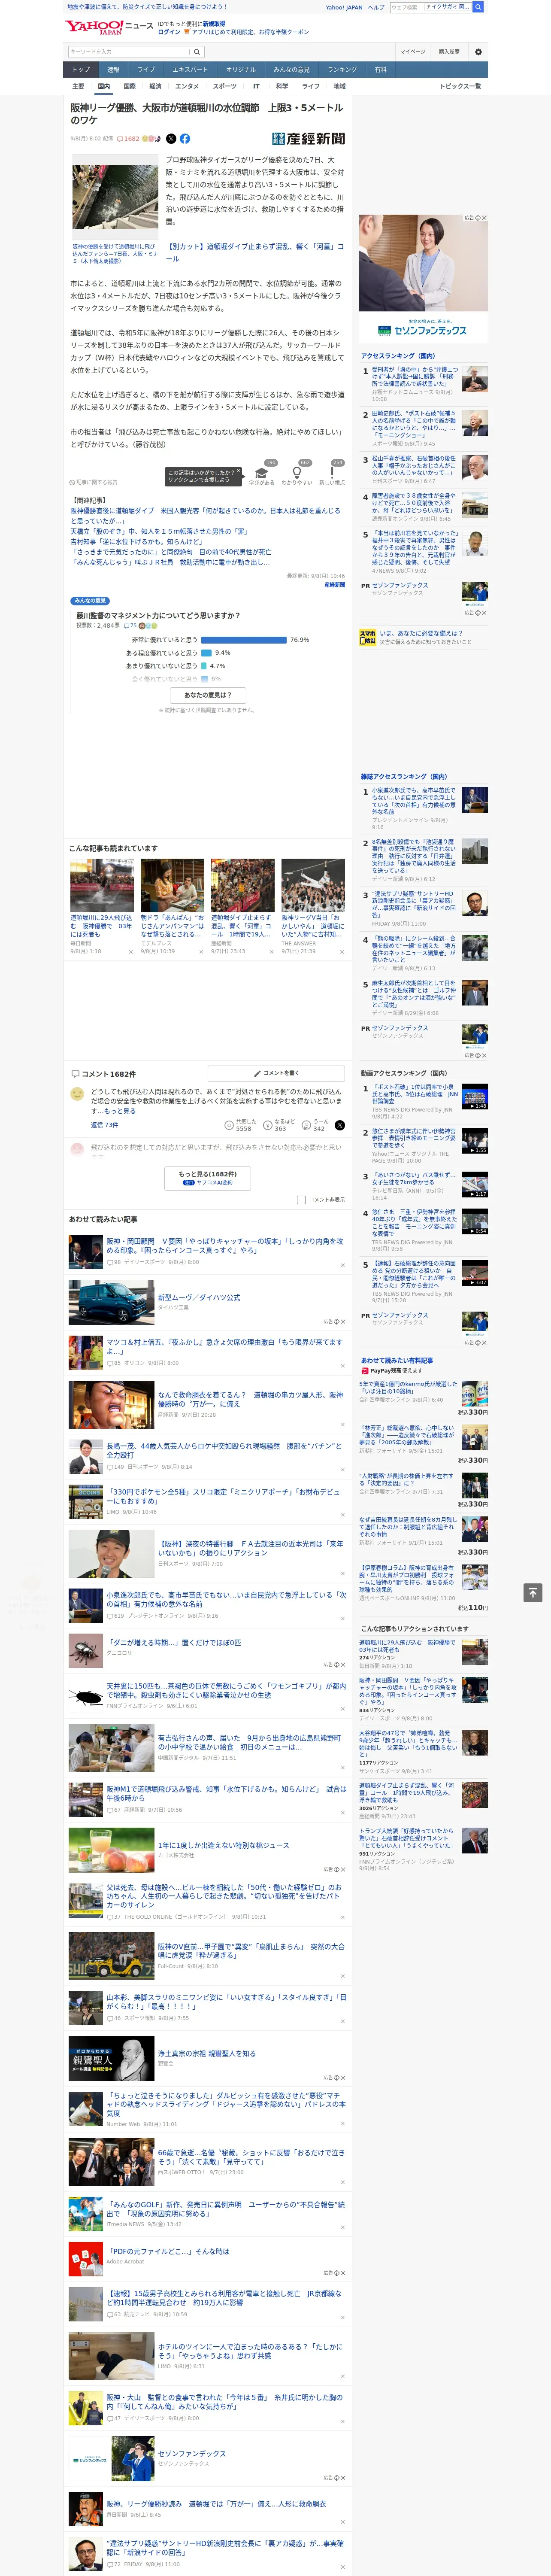Open the 速報 tab
The width and height of the screenshot is (551, 2576).
coord(113,70)
